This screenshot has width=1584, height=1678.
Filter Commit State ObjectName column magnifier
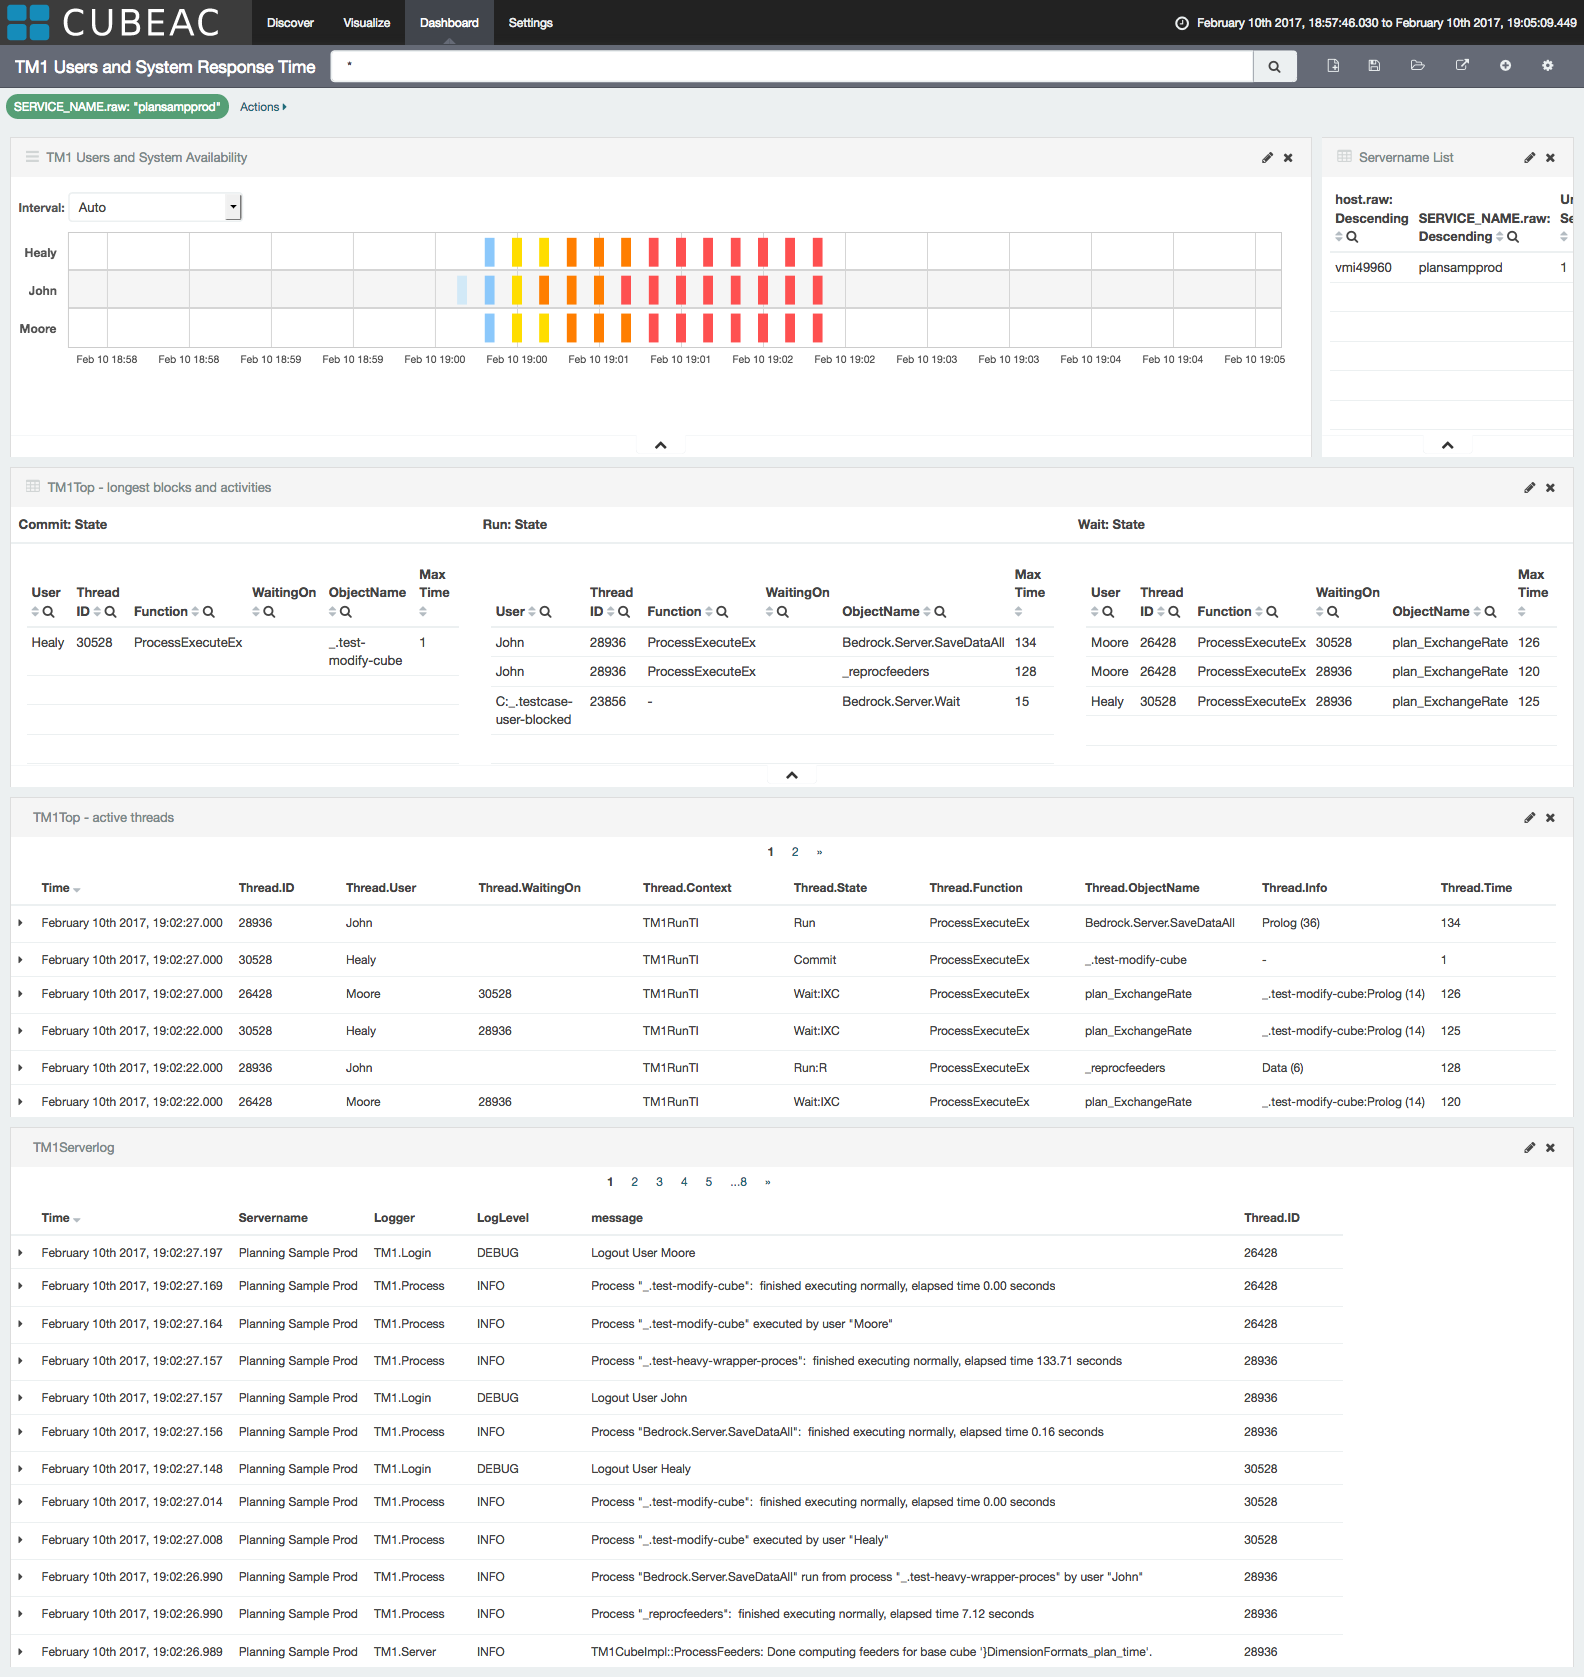click(346, 612)
